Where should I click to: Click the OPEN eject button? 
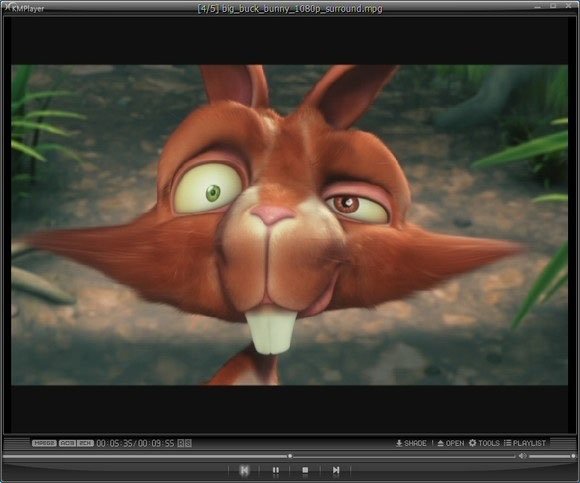click(451, 443)
